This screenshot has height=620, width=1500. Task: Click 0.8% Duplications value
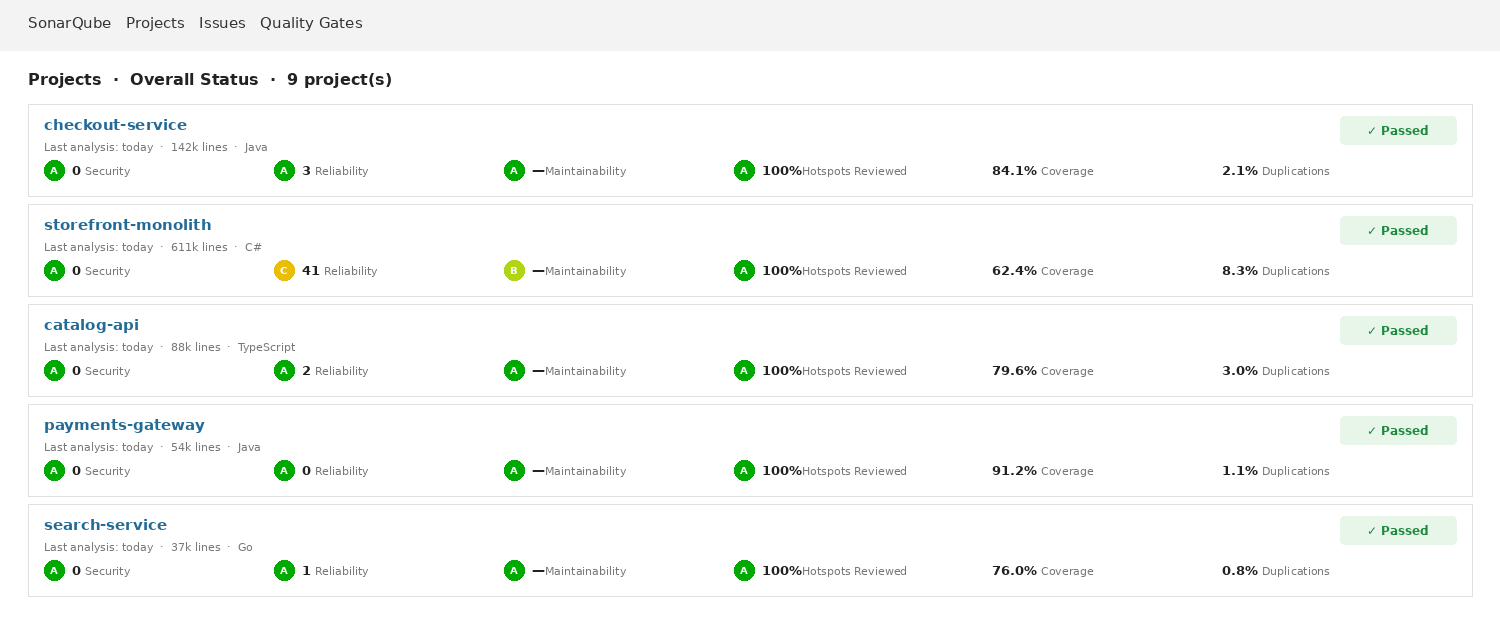coord(1240,571)
